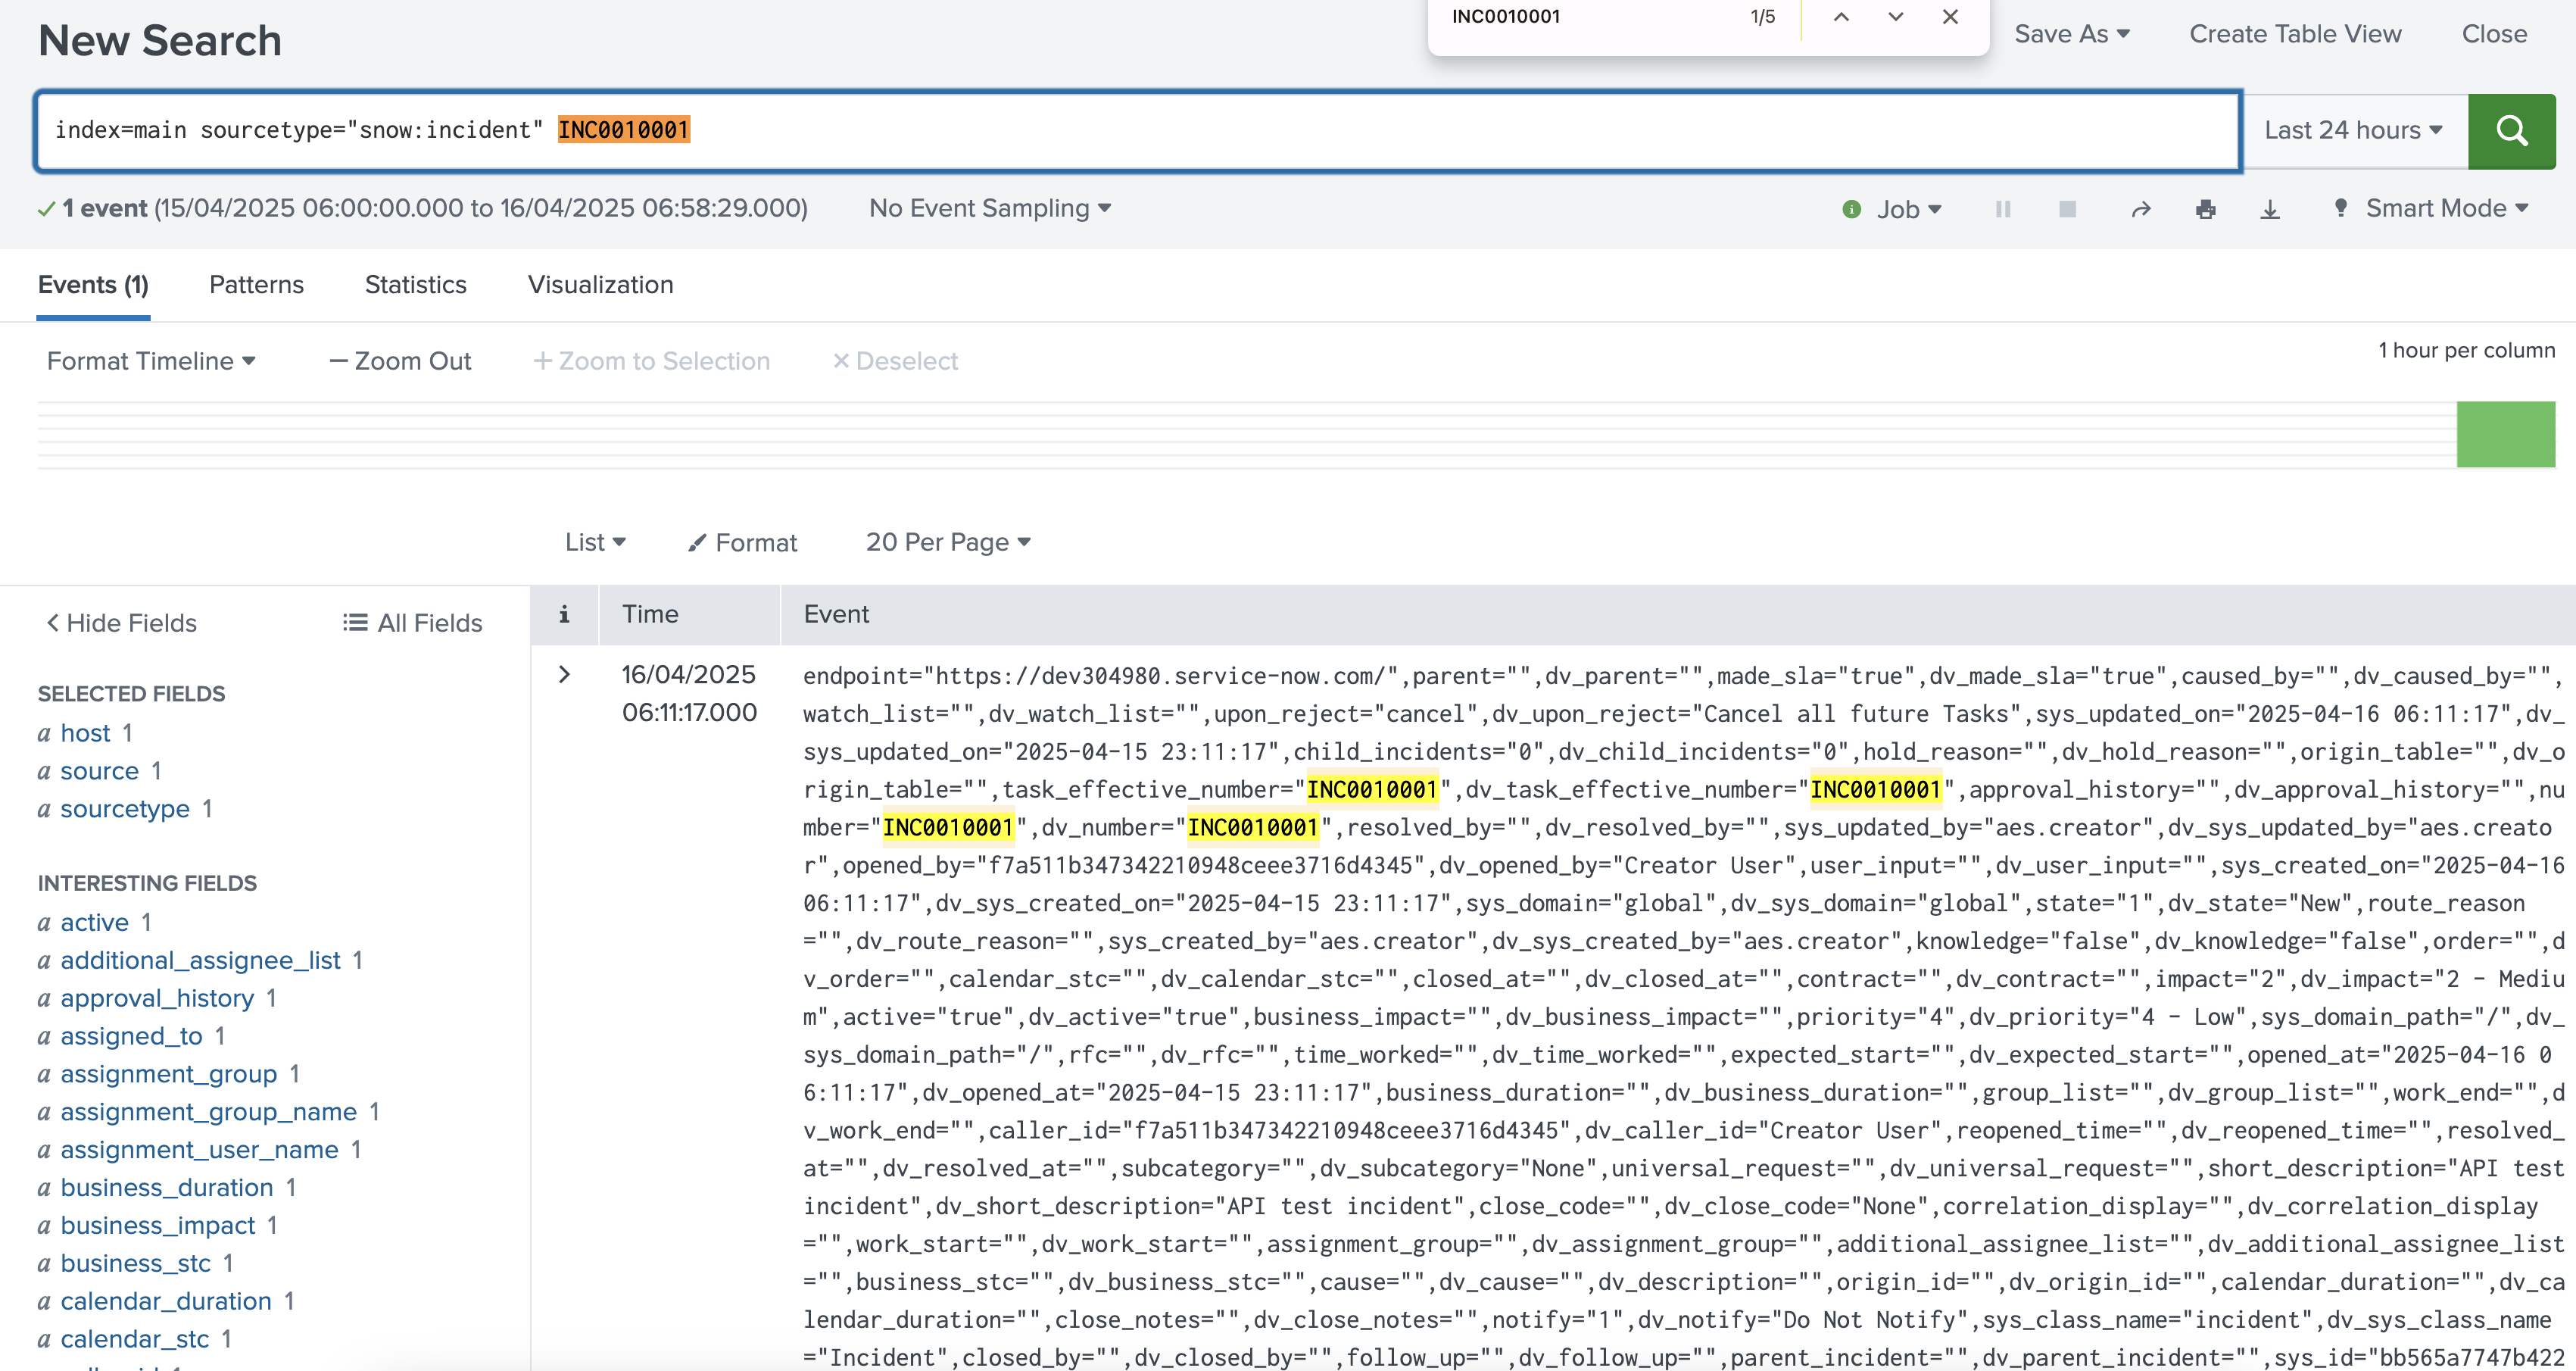Open the Last 24 hours time range picker
Screen dimensions: 2576x1371
2352,130
